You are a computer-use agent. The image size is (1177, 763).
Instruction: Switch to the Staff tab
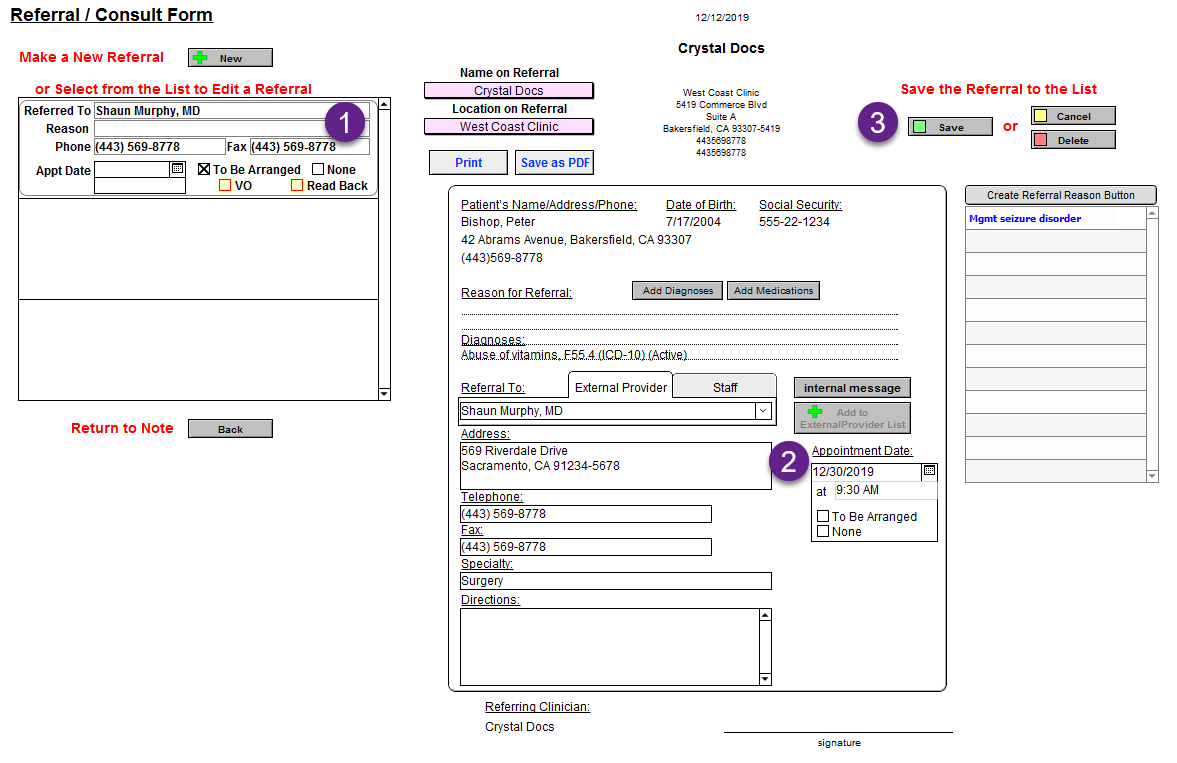[725, 388]
